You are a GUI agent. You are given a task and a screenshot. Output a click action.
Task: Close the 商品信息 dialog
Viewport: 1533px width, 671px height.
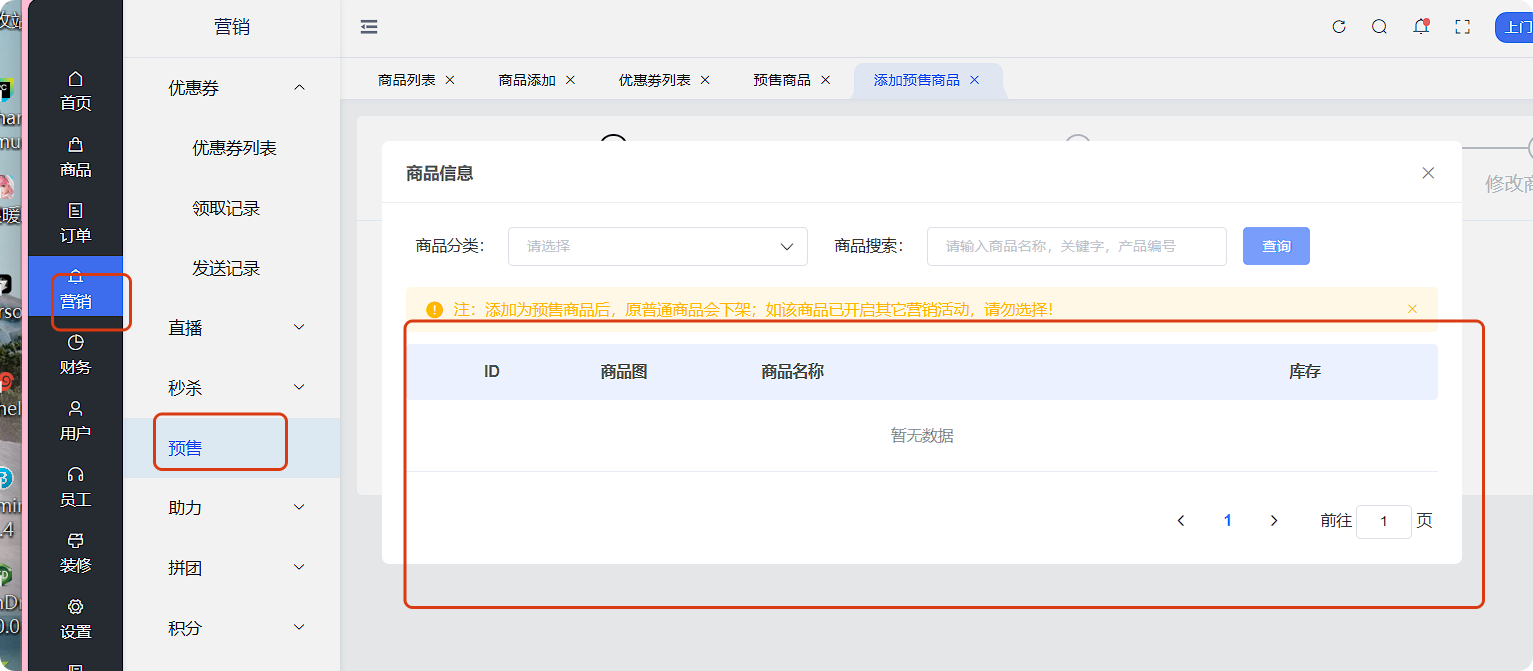coord(1428,173)
